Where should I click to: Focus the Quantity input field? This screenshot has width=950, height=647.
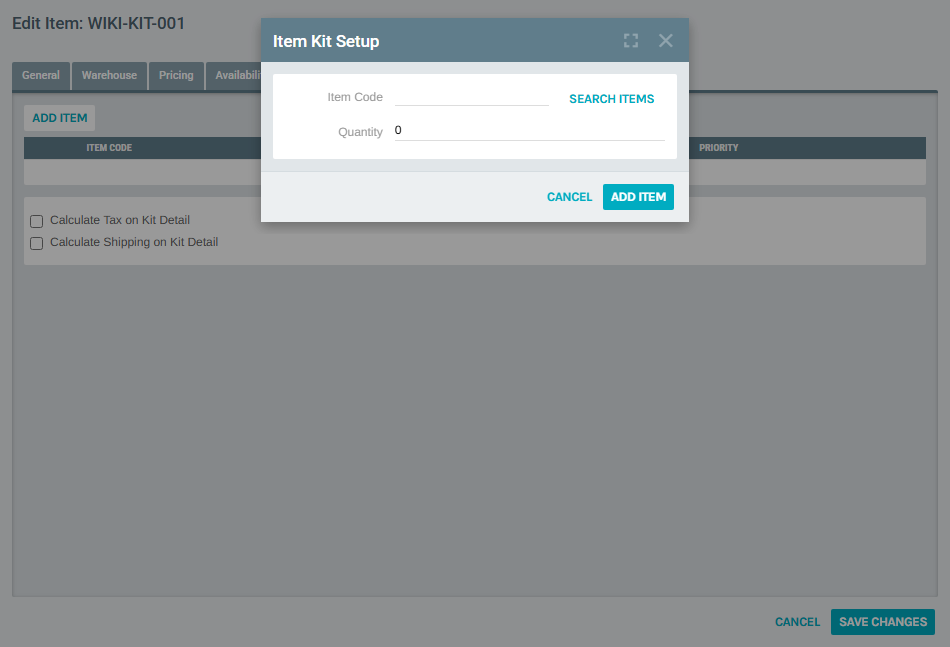(530, 129)
